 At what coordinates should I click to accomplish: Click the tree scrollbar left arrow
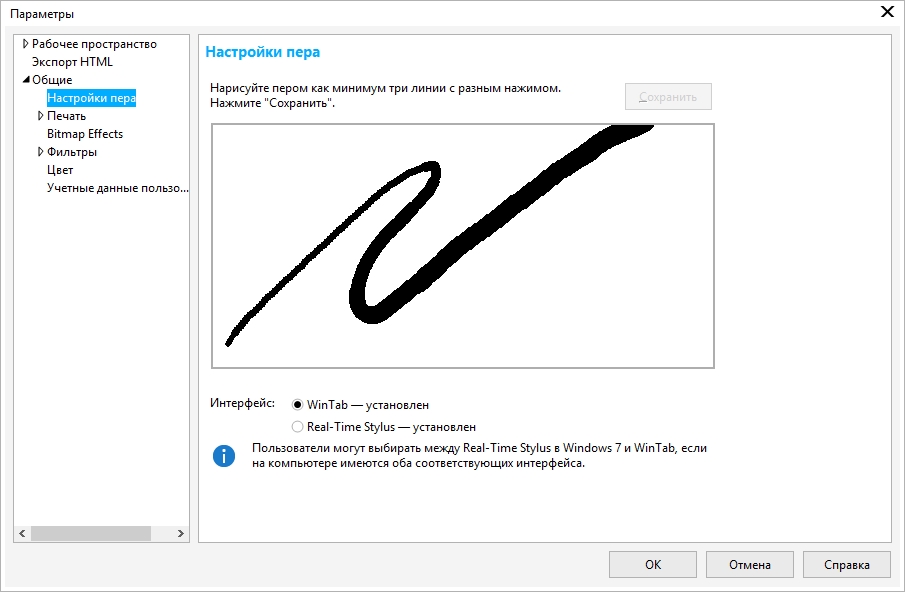(22, 533)
